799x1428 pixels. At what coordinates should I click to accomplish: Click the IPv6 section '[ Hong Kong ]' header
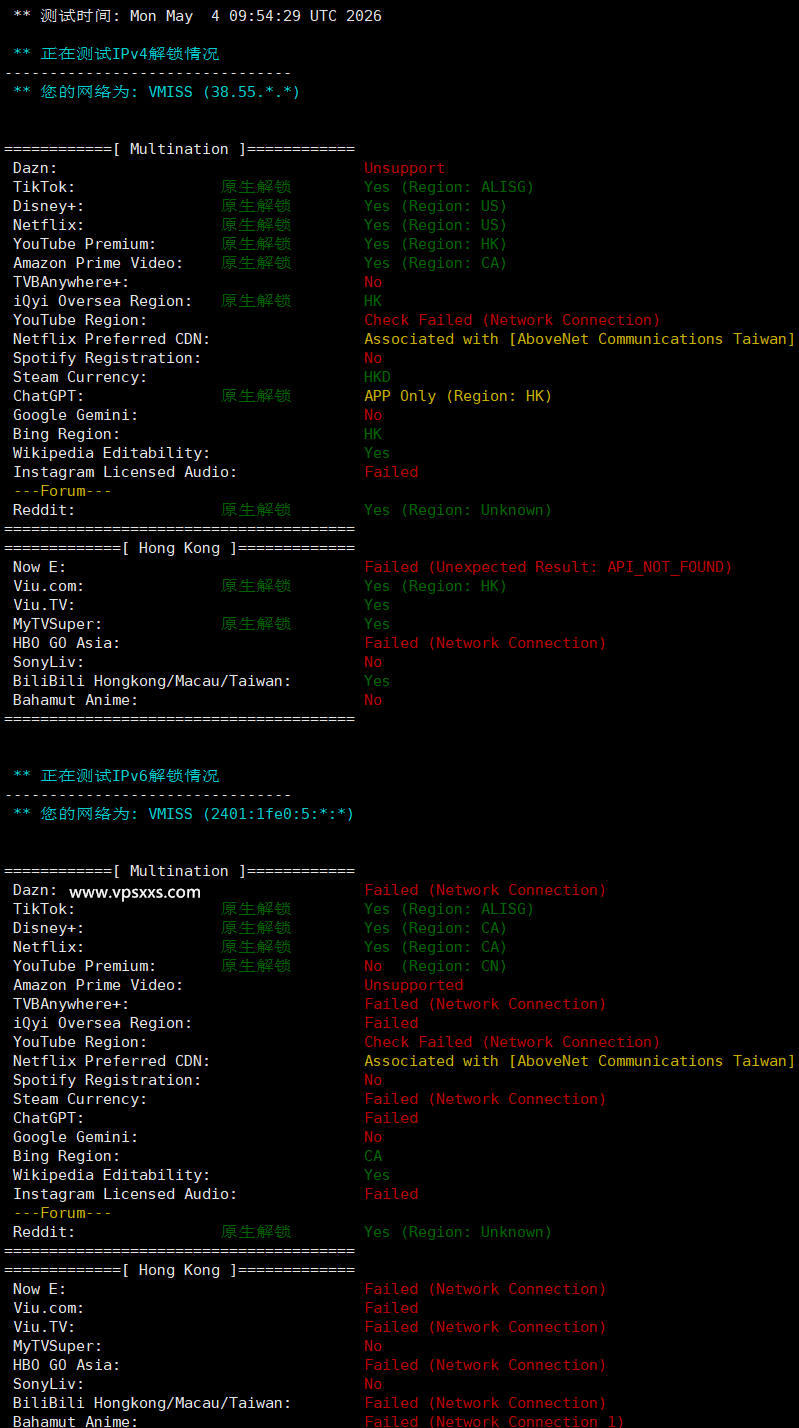coord(179,1270)
